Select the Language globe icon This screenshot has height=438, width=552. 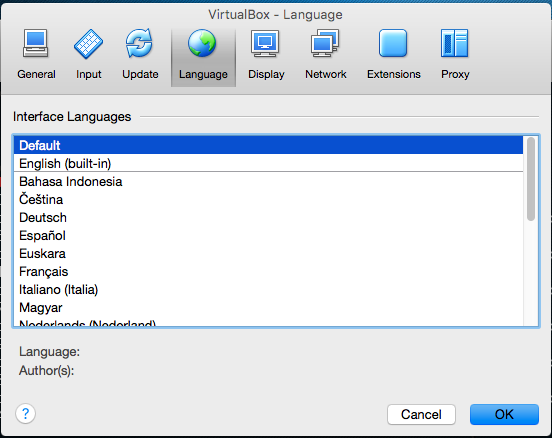click(x=202, y=43)
